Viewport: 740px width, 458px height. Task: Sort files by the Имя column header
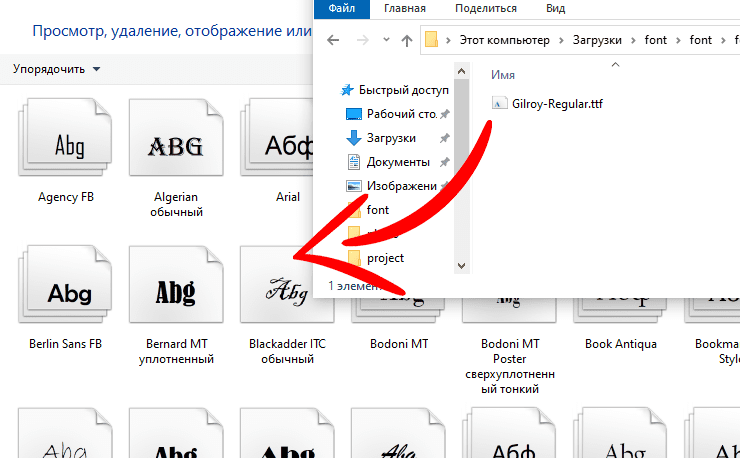click(x=503, y=74)
